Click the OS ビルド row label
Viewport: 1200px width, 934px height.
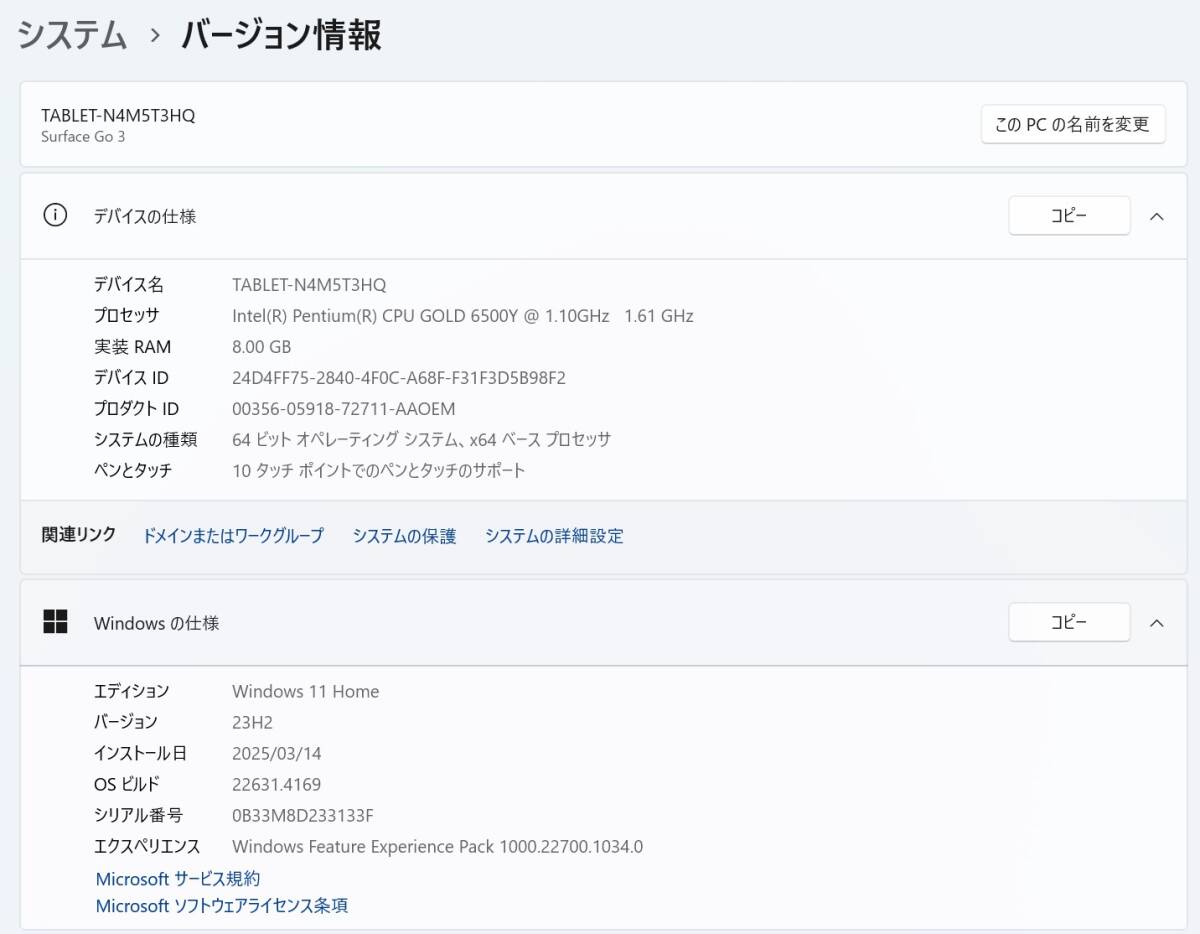[127, 784]
